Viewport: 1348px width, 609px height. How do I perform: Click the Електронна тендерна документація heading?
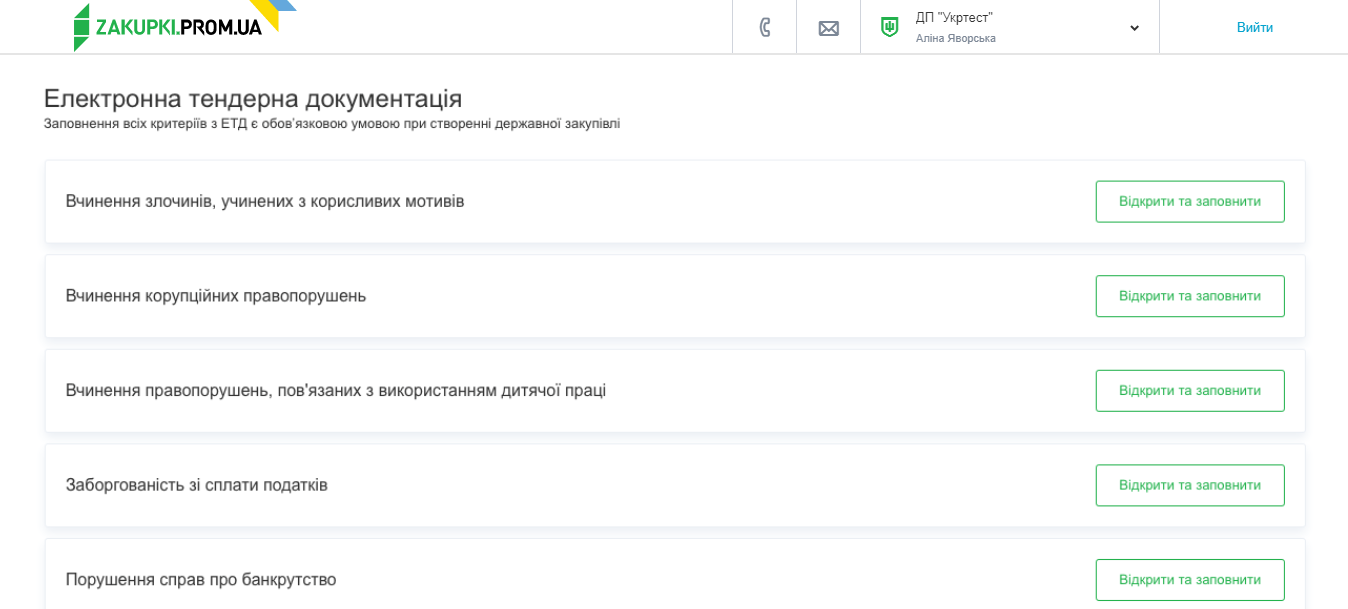pyautogui.click(x=253, y=98)
